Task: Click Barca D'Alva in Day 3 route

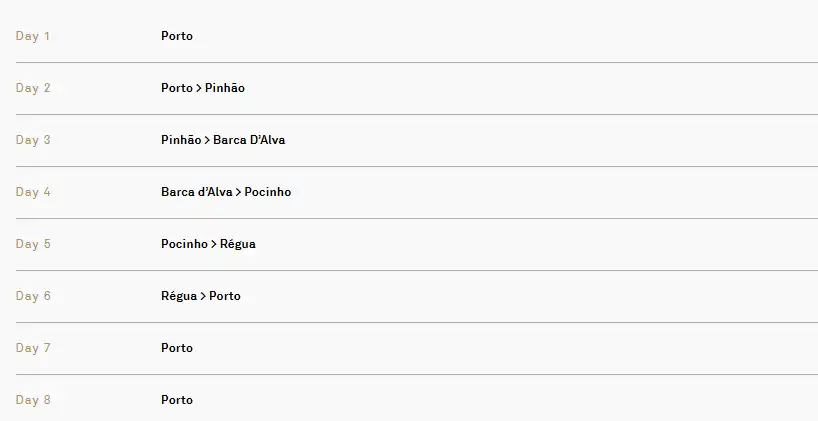Action: tap(249, 140)
